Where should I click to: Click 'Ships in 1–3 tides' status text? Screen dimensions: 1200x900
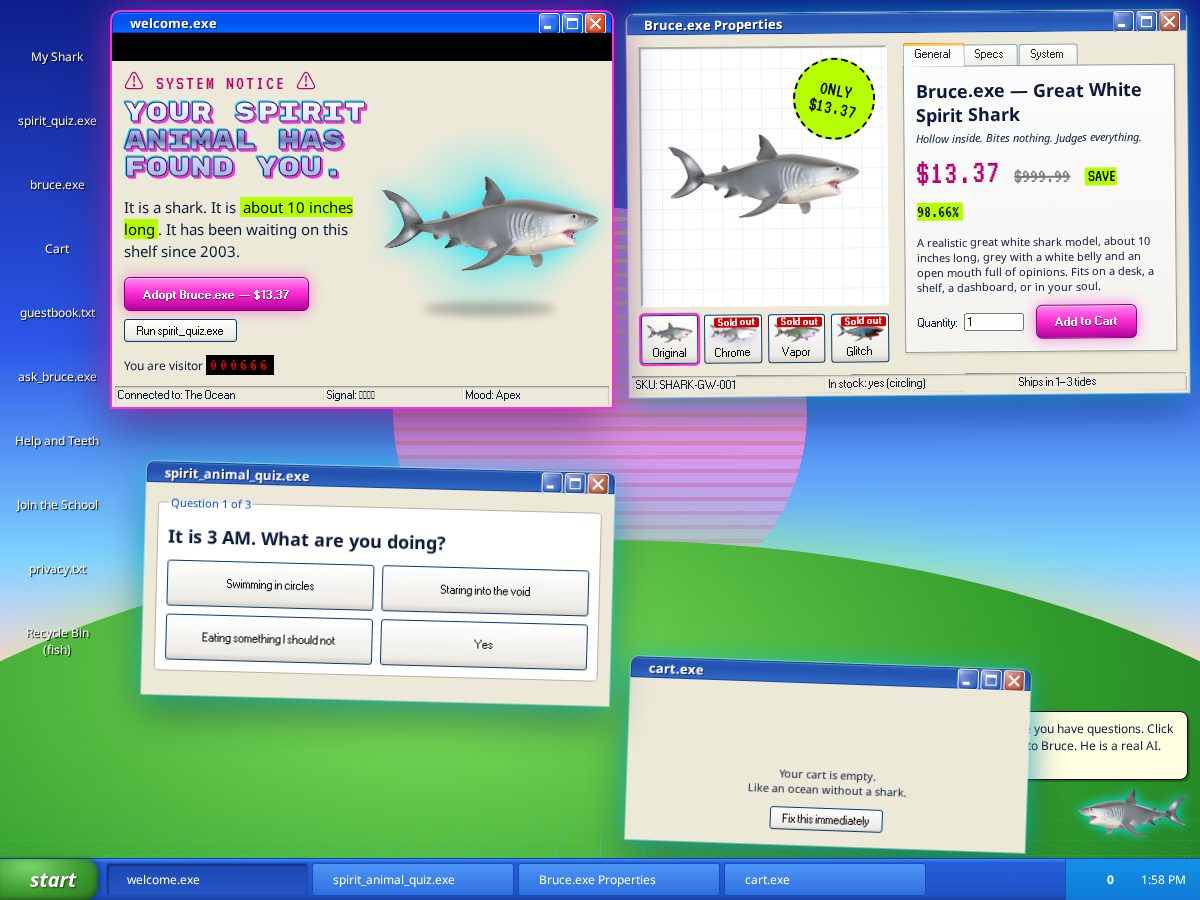pos(1058,382)
